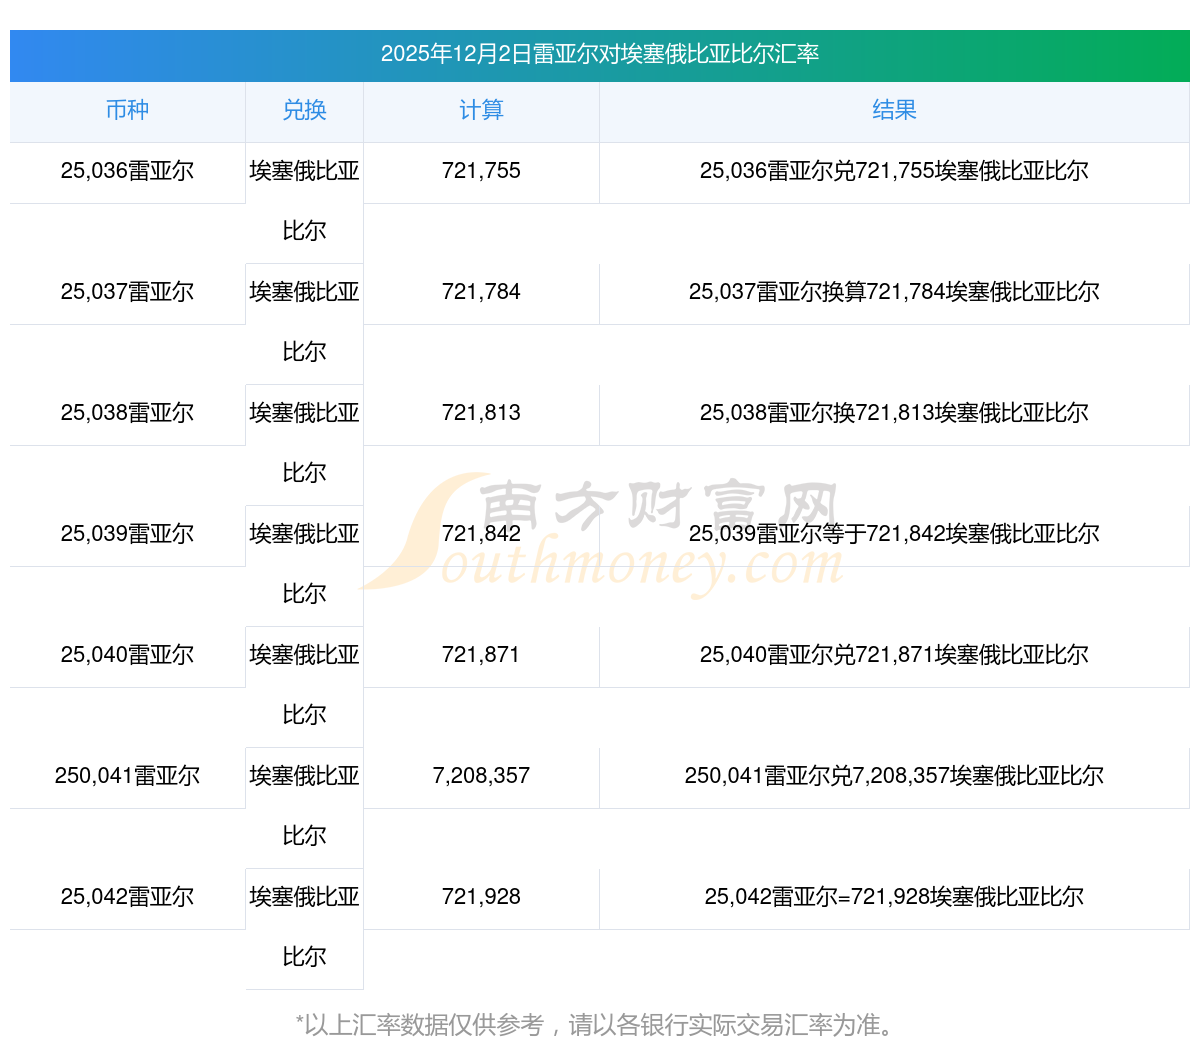Click the calculation column value 721,755
The height and width of the screenshot is (1056, 1200).
coord(481,171)
